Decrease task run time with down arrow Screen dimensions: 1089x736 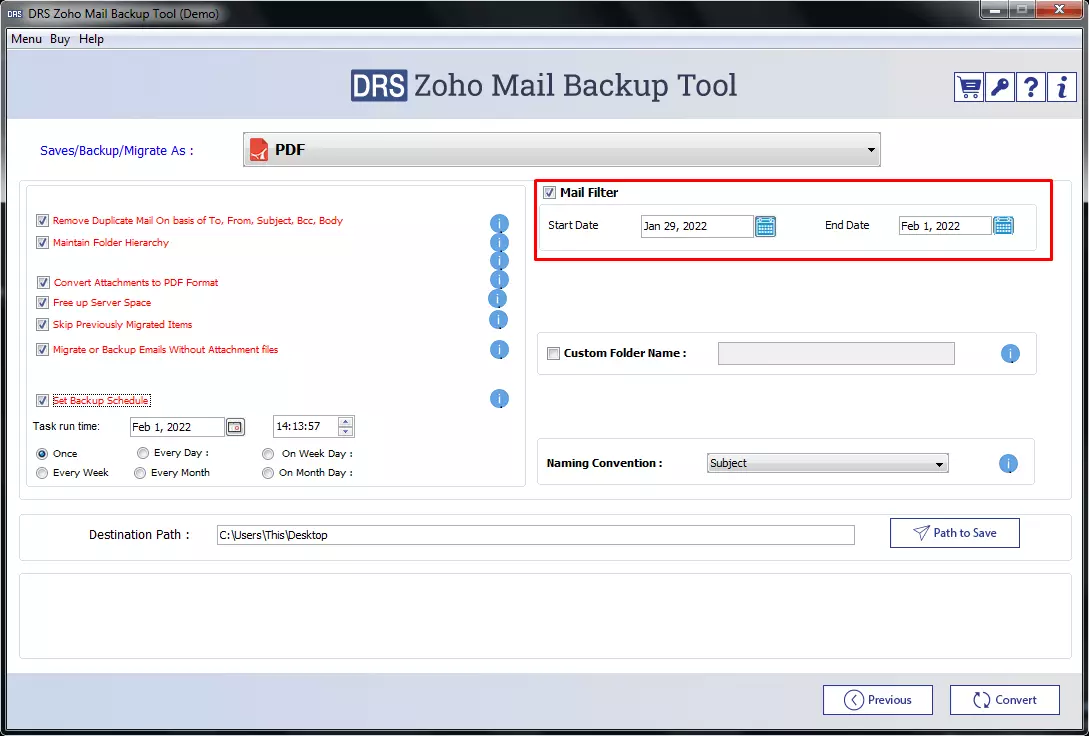[346, 432]
